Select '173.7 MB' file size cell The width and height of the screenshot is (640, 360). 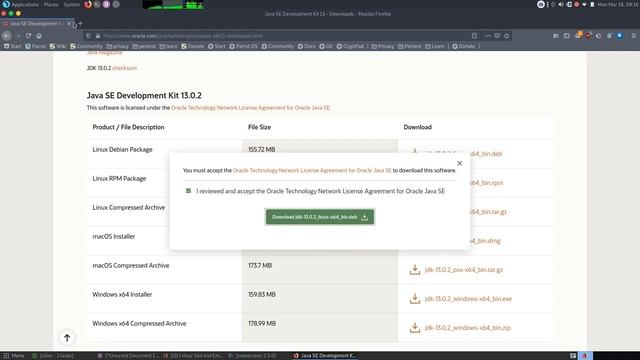[x=260, y=265]
